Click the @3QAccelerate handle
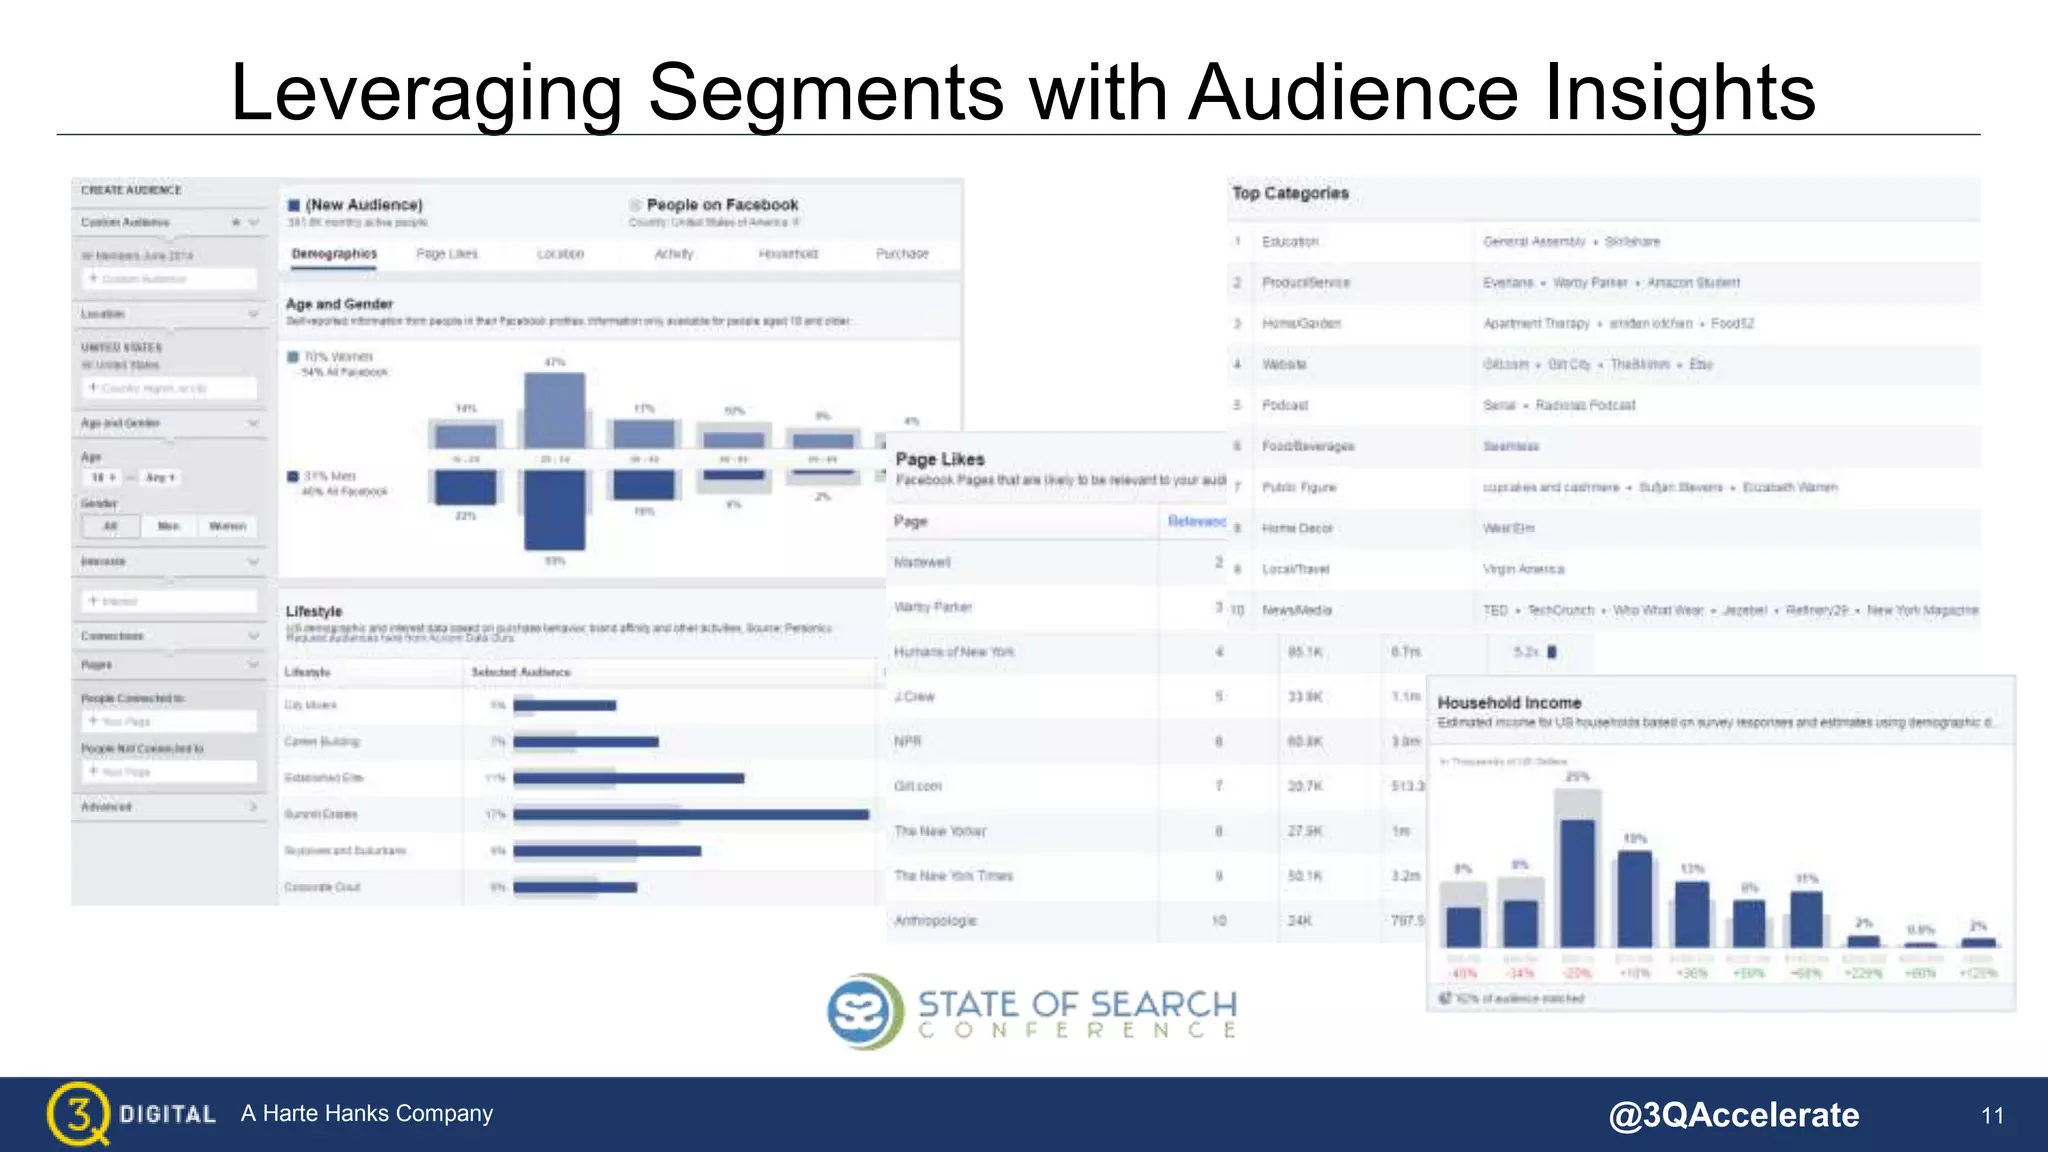 tap(1733, 1115)
